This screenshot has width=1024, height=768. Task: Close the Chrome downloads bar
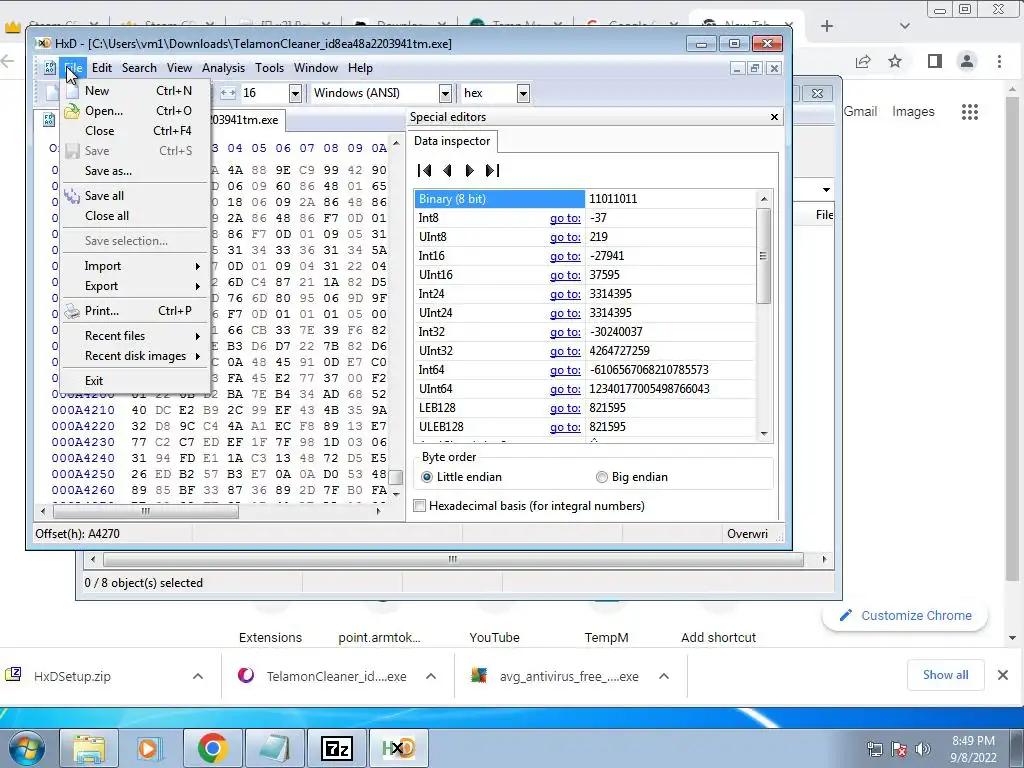click(1003, 675)
